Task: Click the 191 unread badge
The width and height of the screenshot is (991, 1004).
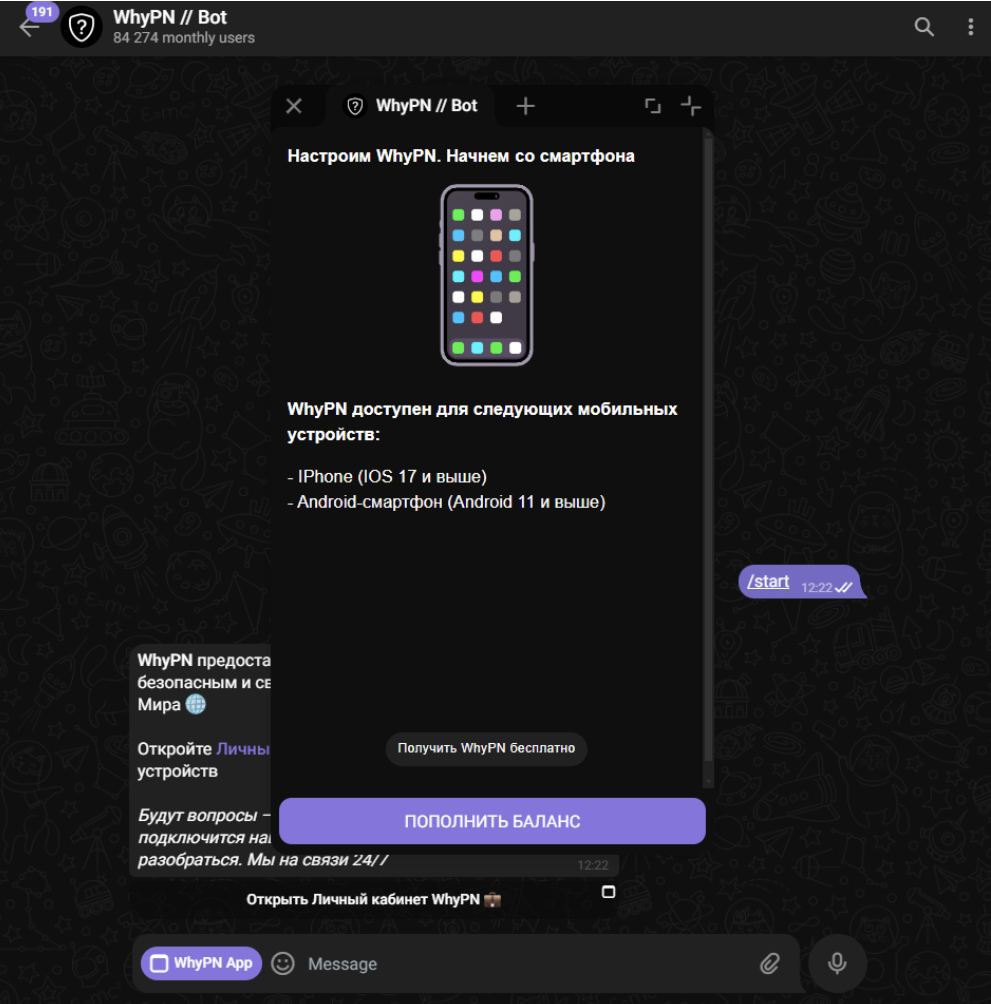Action: (42, 12)
